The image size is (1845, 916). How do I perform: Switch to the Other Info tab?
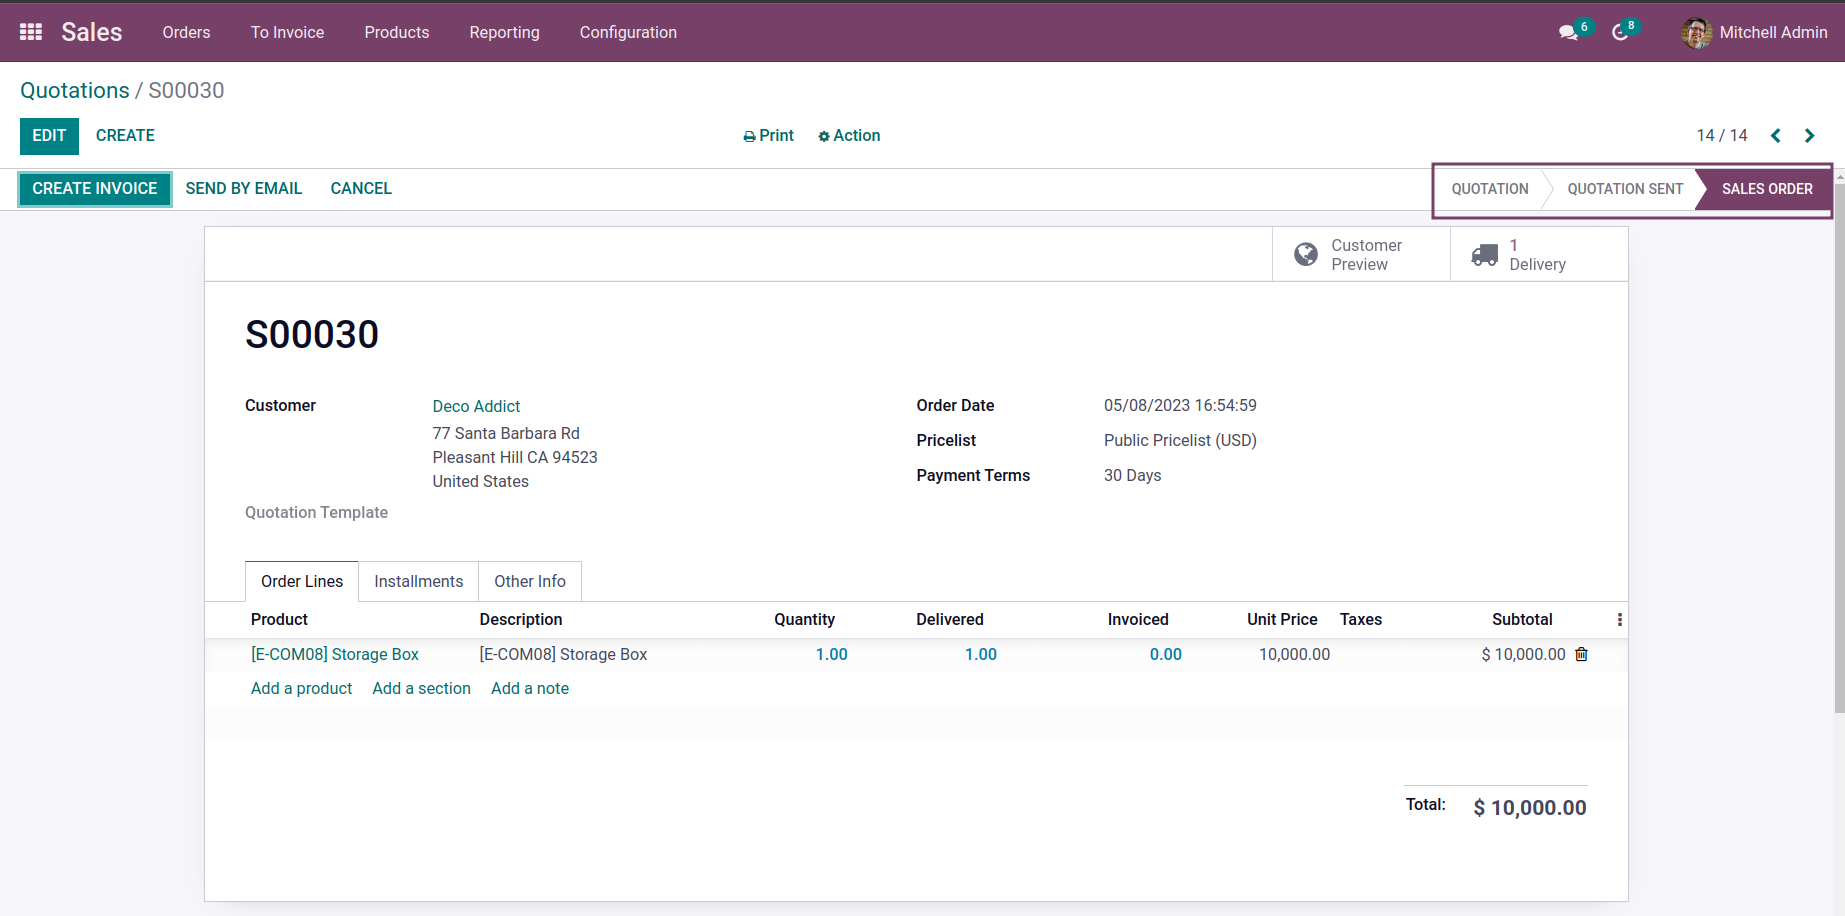[529, 582]
